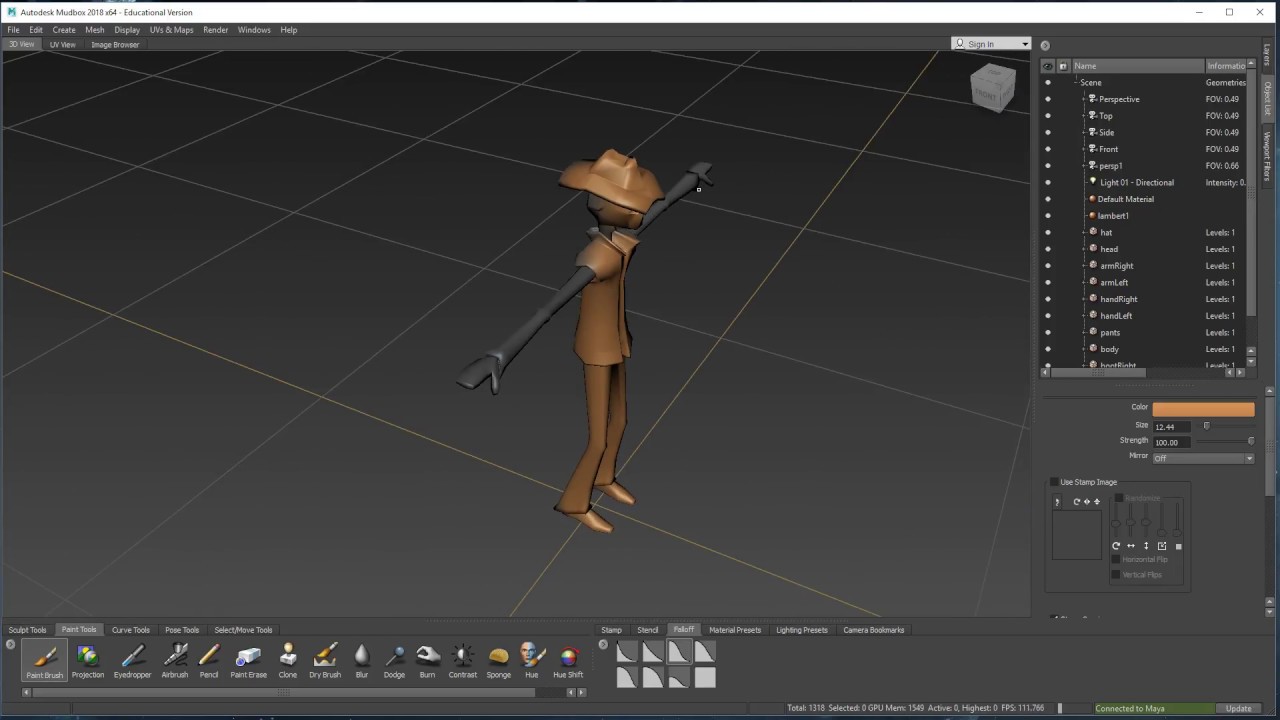Viewport: 1280px width, 720px height.
Task: Activate the Paint Erase tool
Action: pyautogui.click(x=248, y=661)
